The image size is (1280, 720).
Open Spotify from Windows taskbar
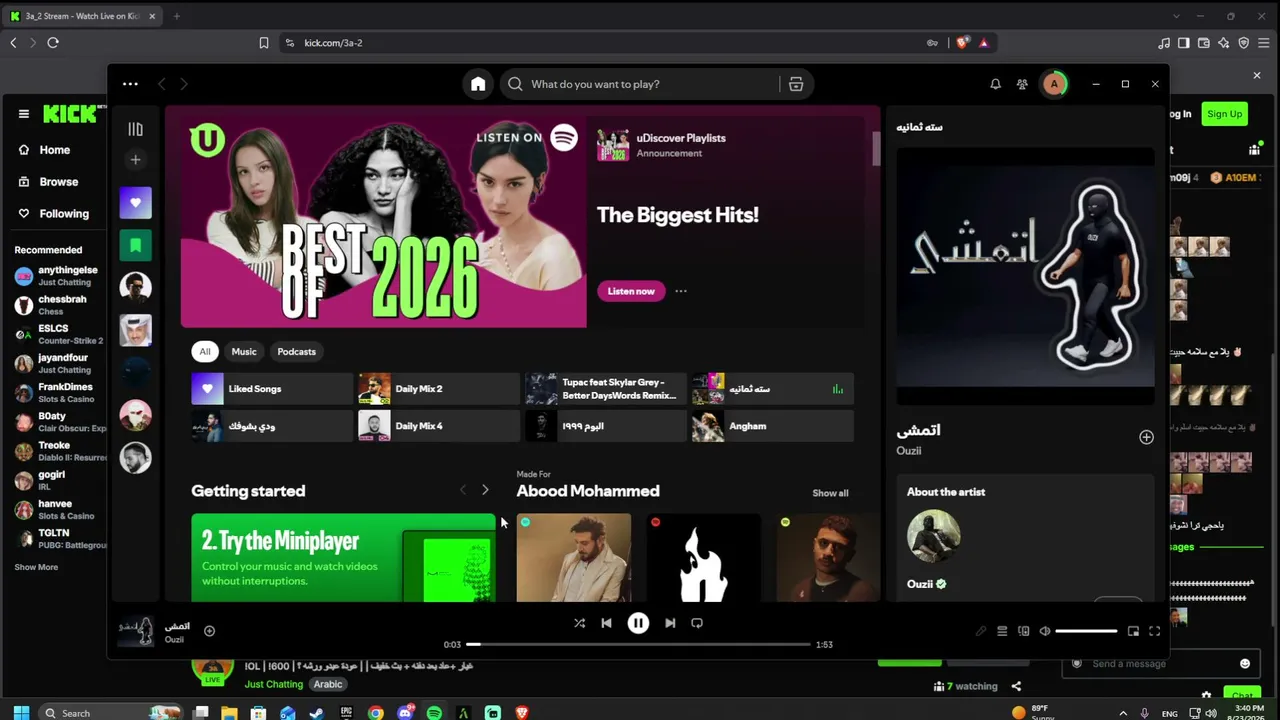click(x=434, y=713)
